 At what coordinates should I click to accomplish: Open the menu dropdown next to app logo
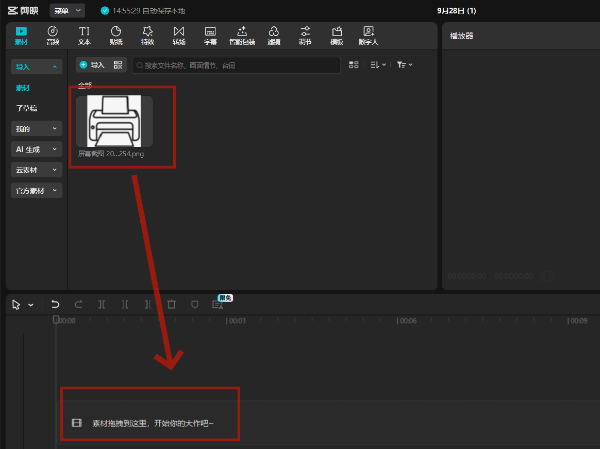[x=67, y=10]
